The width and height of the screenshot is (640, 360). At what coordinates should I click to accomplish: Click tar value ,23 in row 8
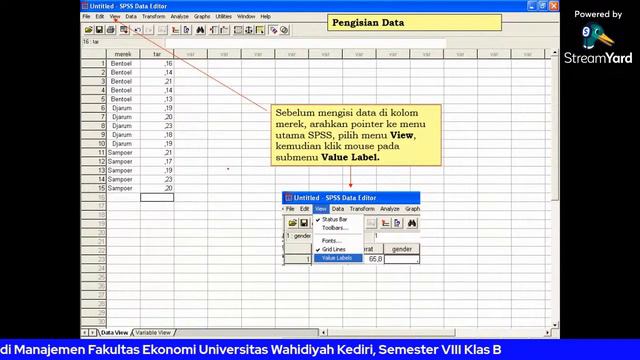[x=157, y=126]
